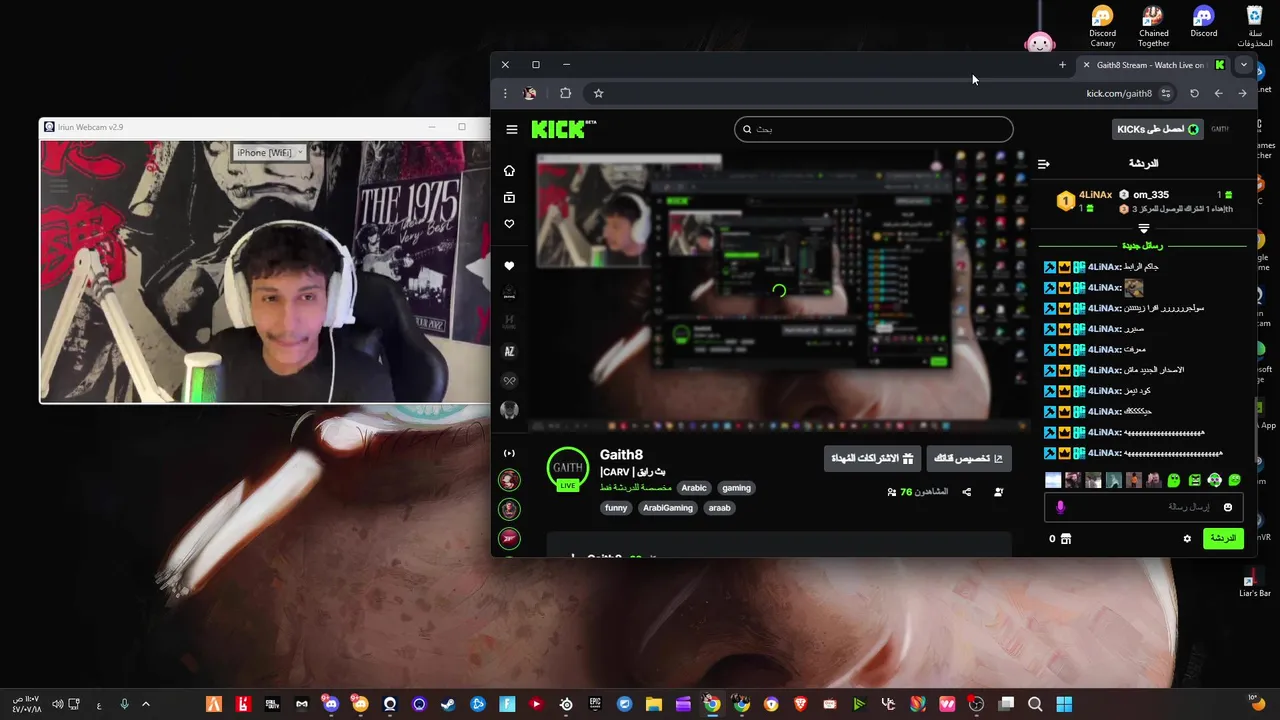Reload the page

point(1194,93)
